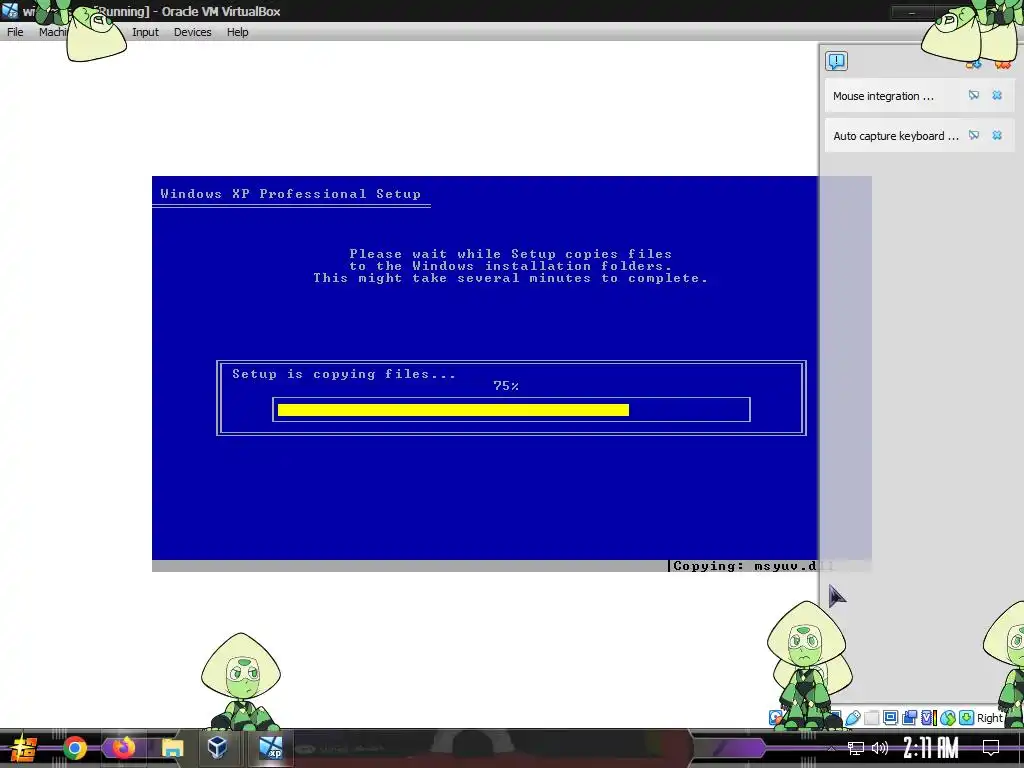The width and height of the screenshot is (1024, 768).
Task: Open the 2:11 AM clock
Action: point(931,748)
